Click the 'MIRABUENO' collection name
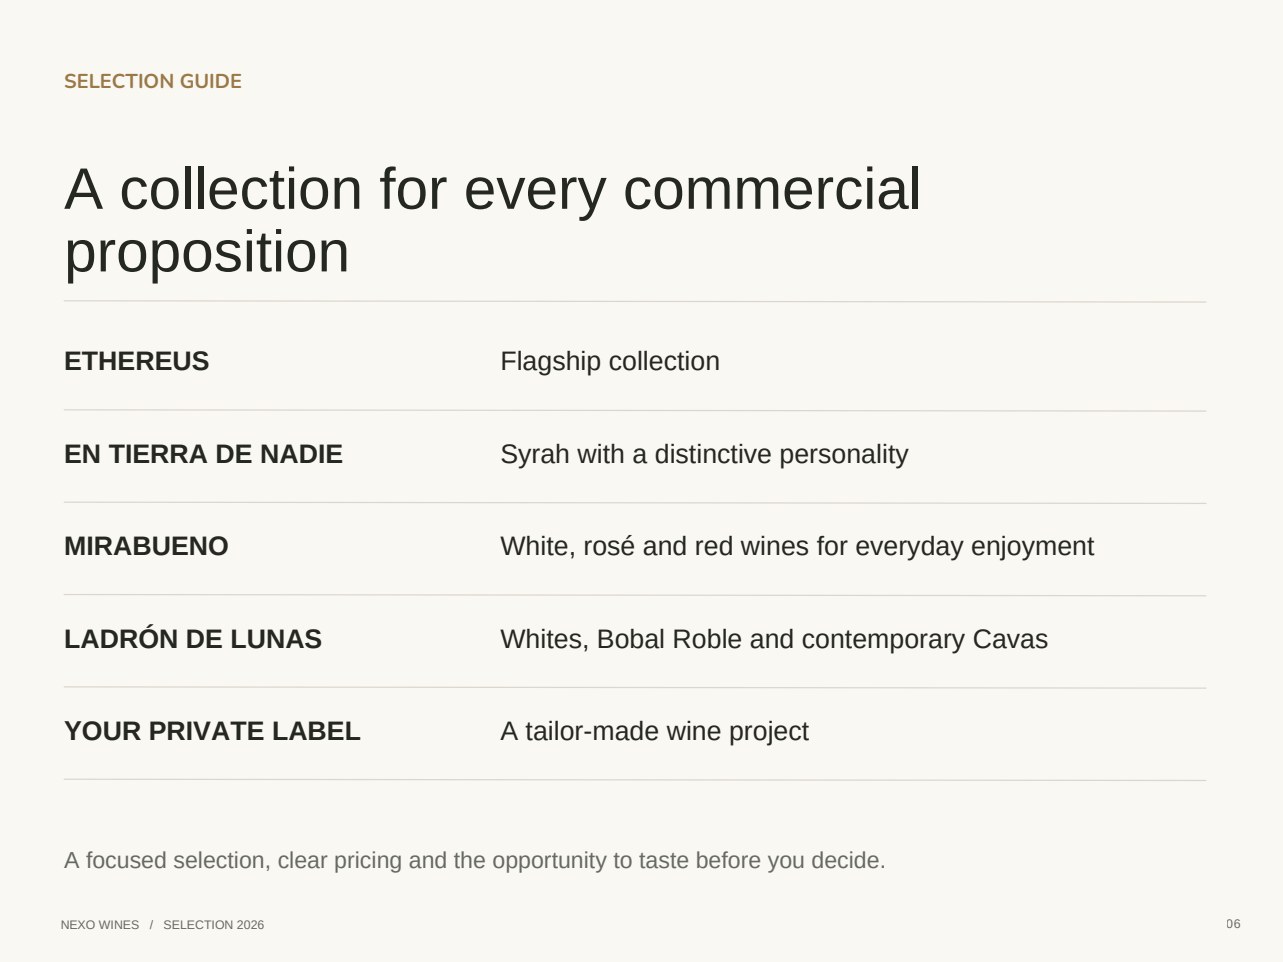The image size is (1283, 962). (146, 546)
